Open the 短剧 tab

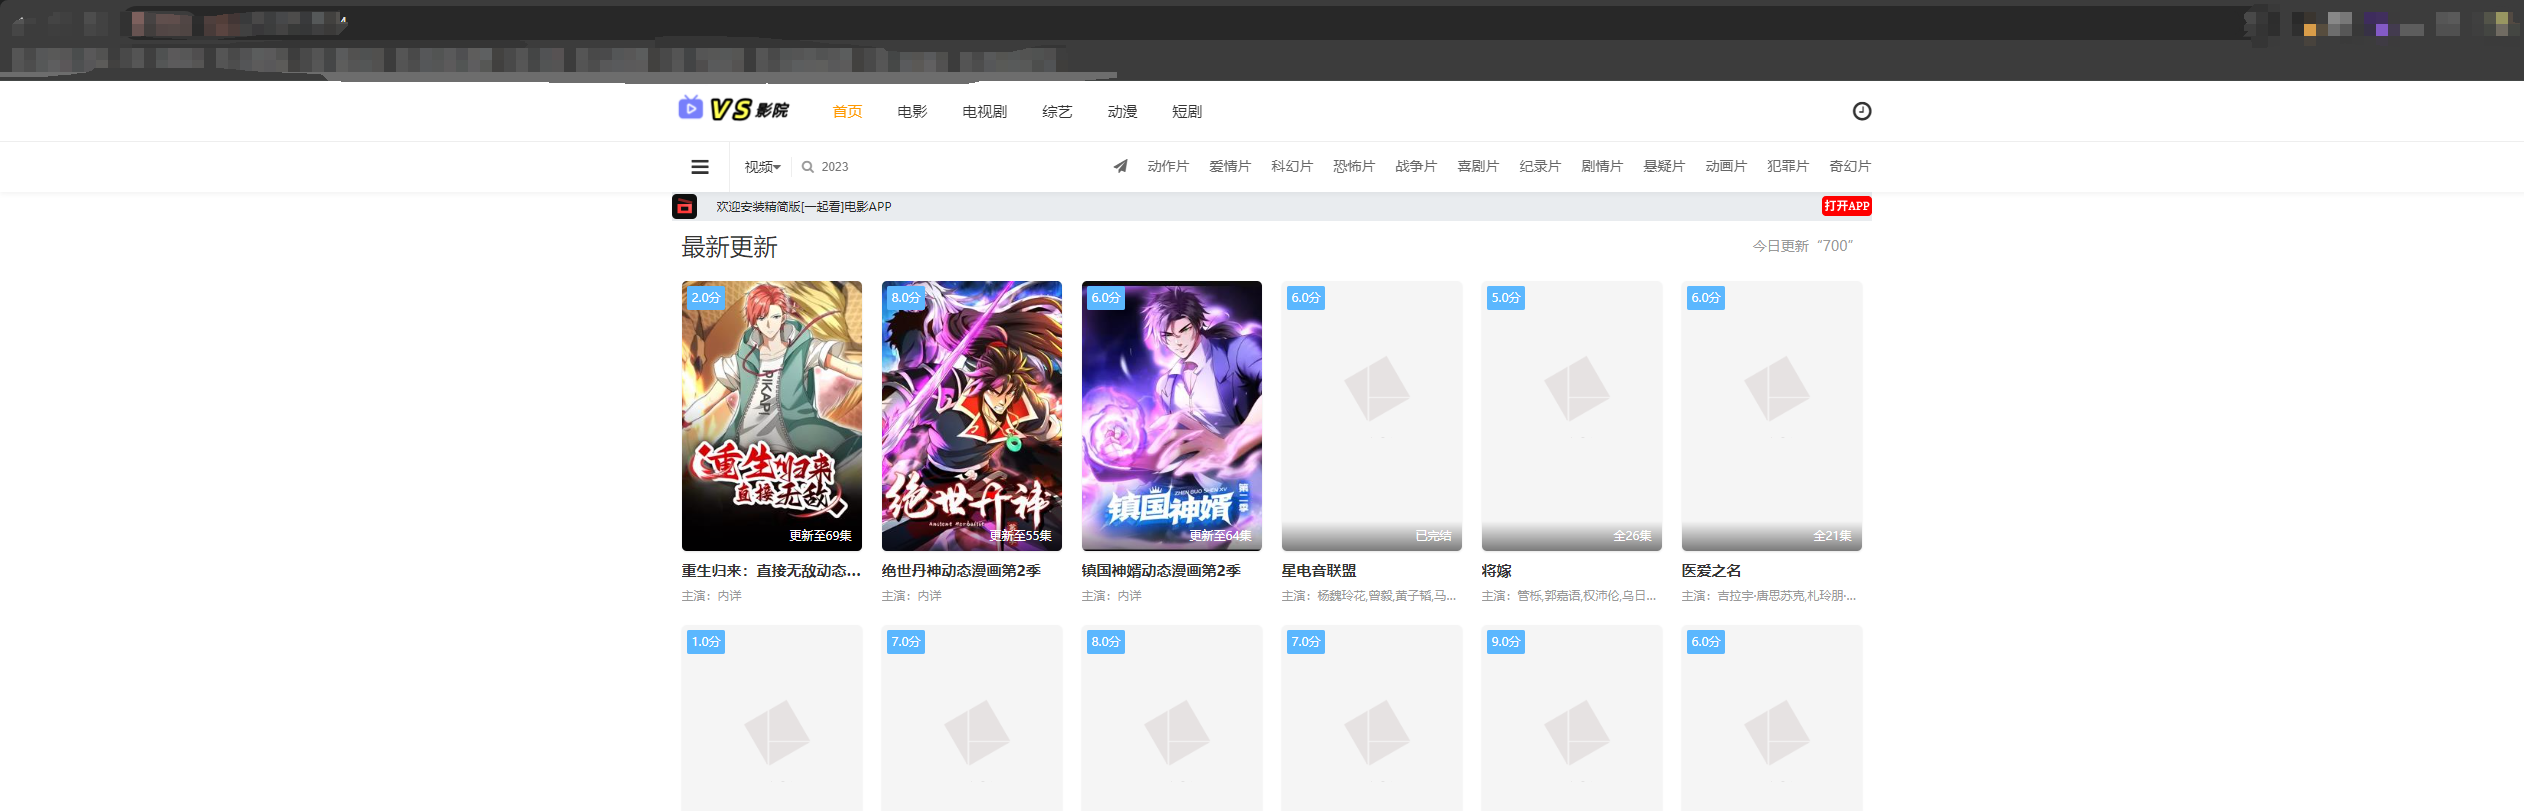[x=1187, y=111]
